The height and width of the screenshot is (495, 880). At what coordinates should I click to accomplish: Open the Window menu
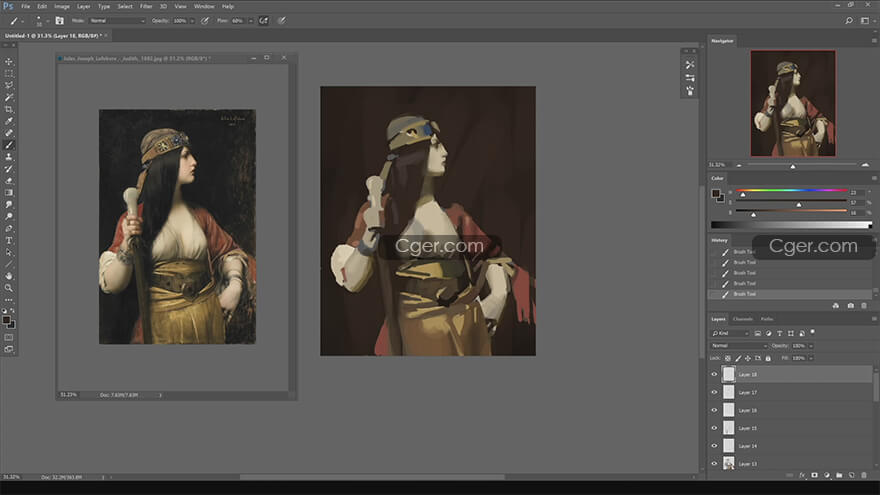click(x=204, y=6)
